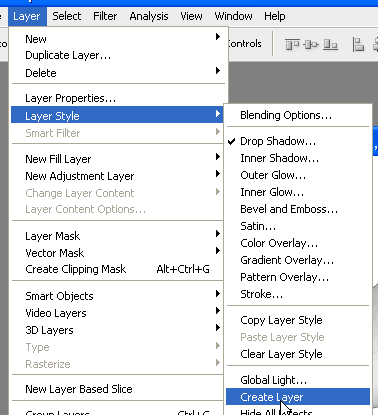
Task: Select Copy Layer Style
Action: pos(298,320)
